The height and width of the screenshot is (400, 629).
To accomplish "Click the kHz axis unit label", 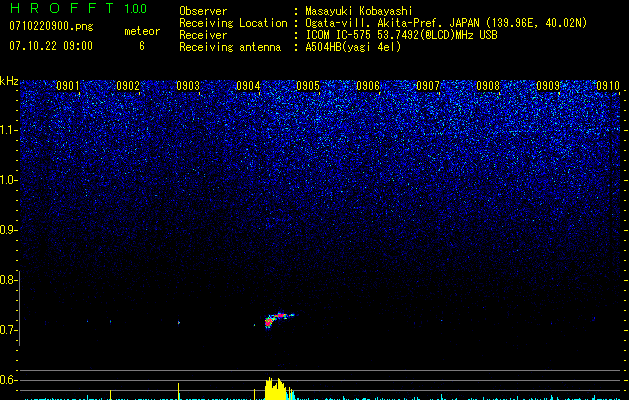I will click(9, 81).
